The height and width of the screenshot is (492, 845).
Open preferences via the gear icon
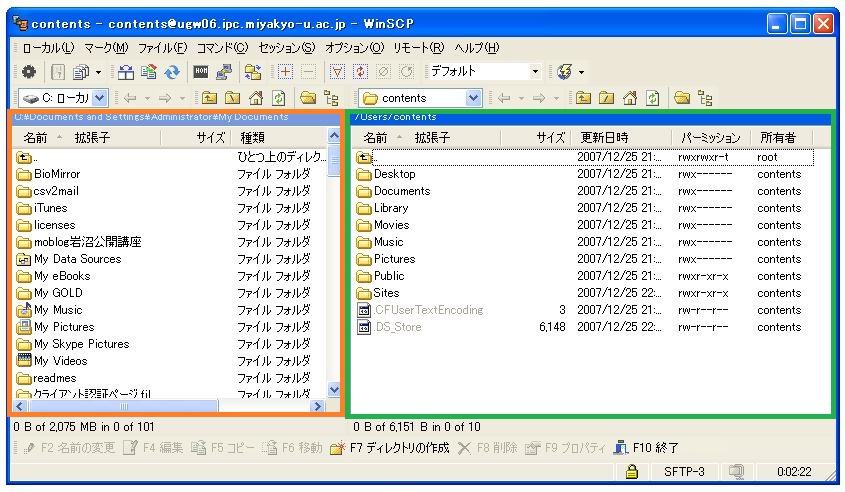[x=29, y=71]
